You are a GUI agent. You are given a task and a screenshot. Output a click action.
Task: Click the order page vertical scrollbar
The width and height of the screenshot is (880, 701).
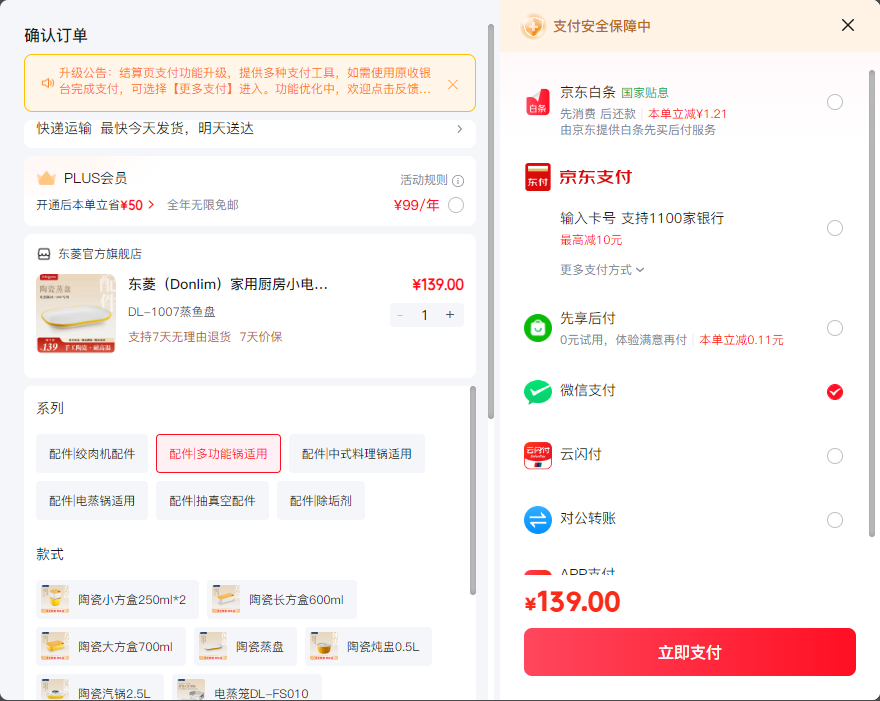point(491,221)
